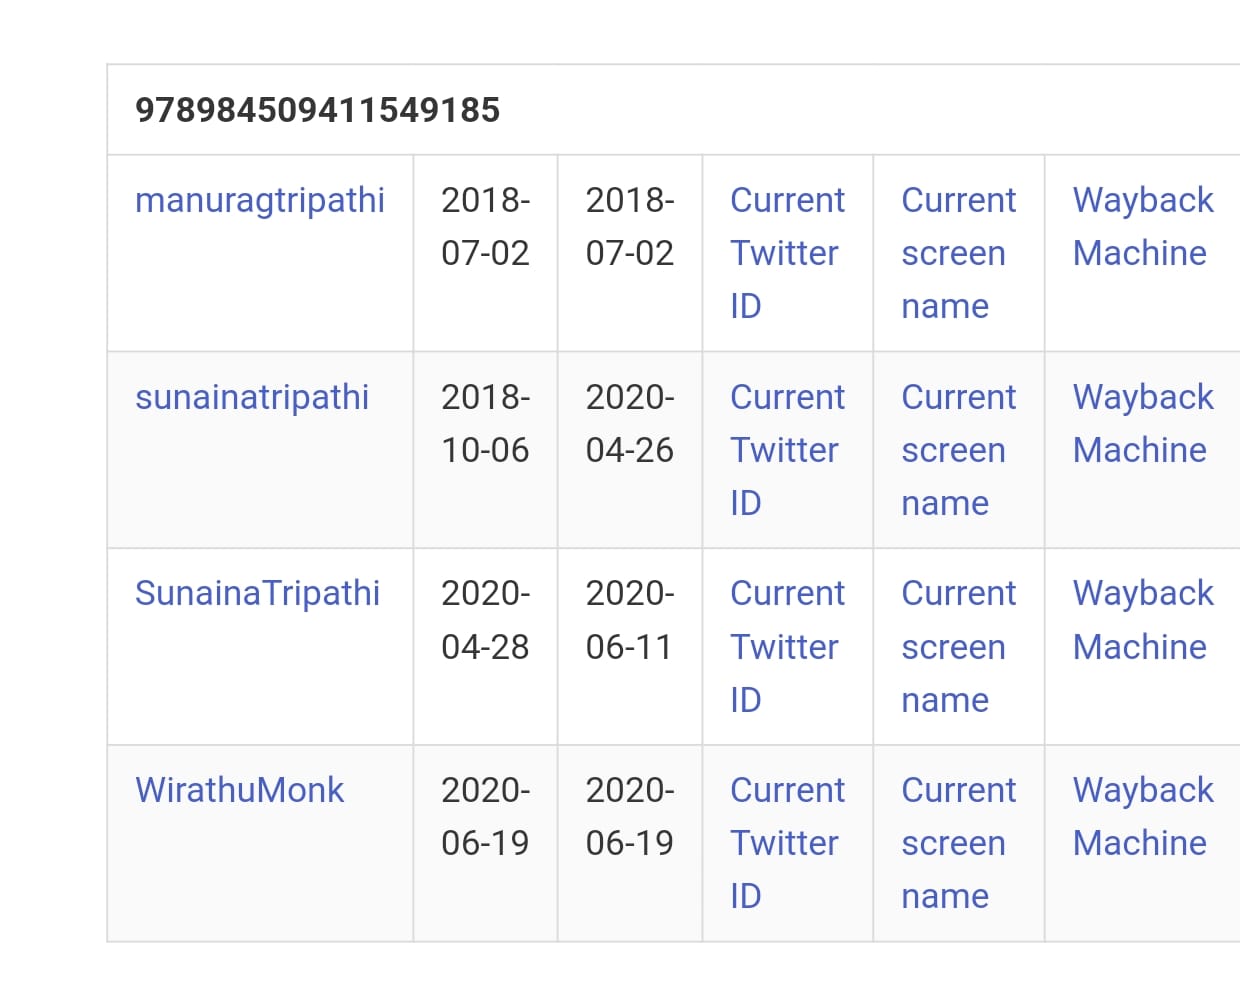Click Current Twitter ID in manuragtripathi row
The image size is (1240, 1008).
(x=787, y=253)
